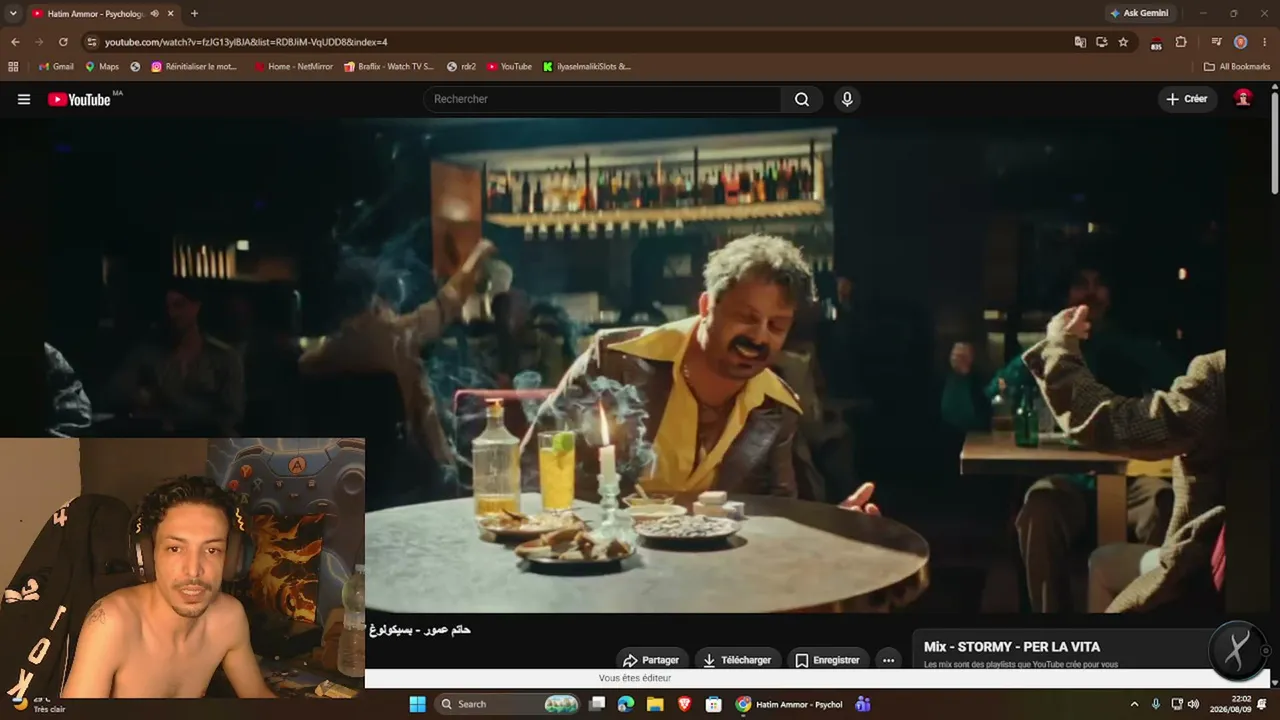This screenshot has height=720, width=1280.
Task: Reload the current page
Action: (x=63, y=42)
